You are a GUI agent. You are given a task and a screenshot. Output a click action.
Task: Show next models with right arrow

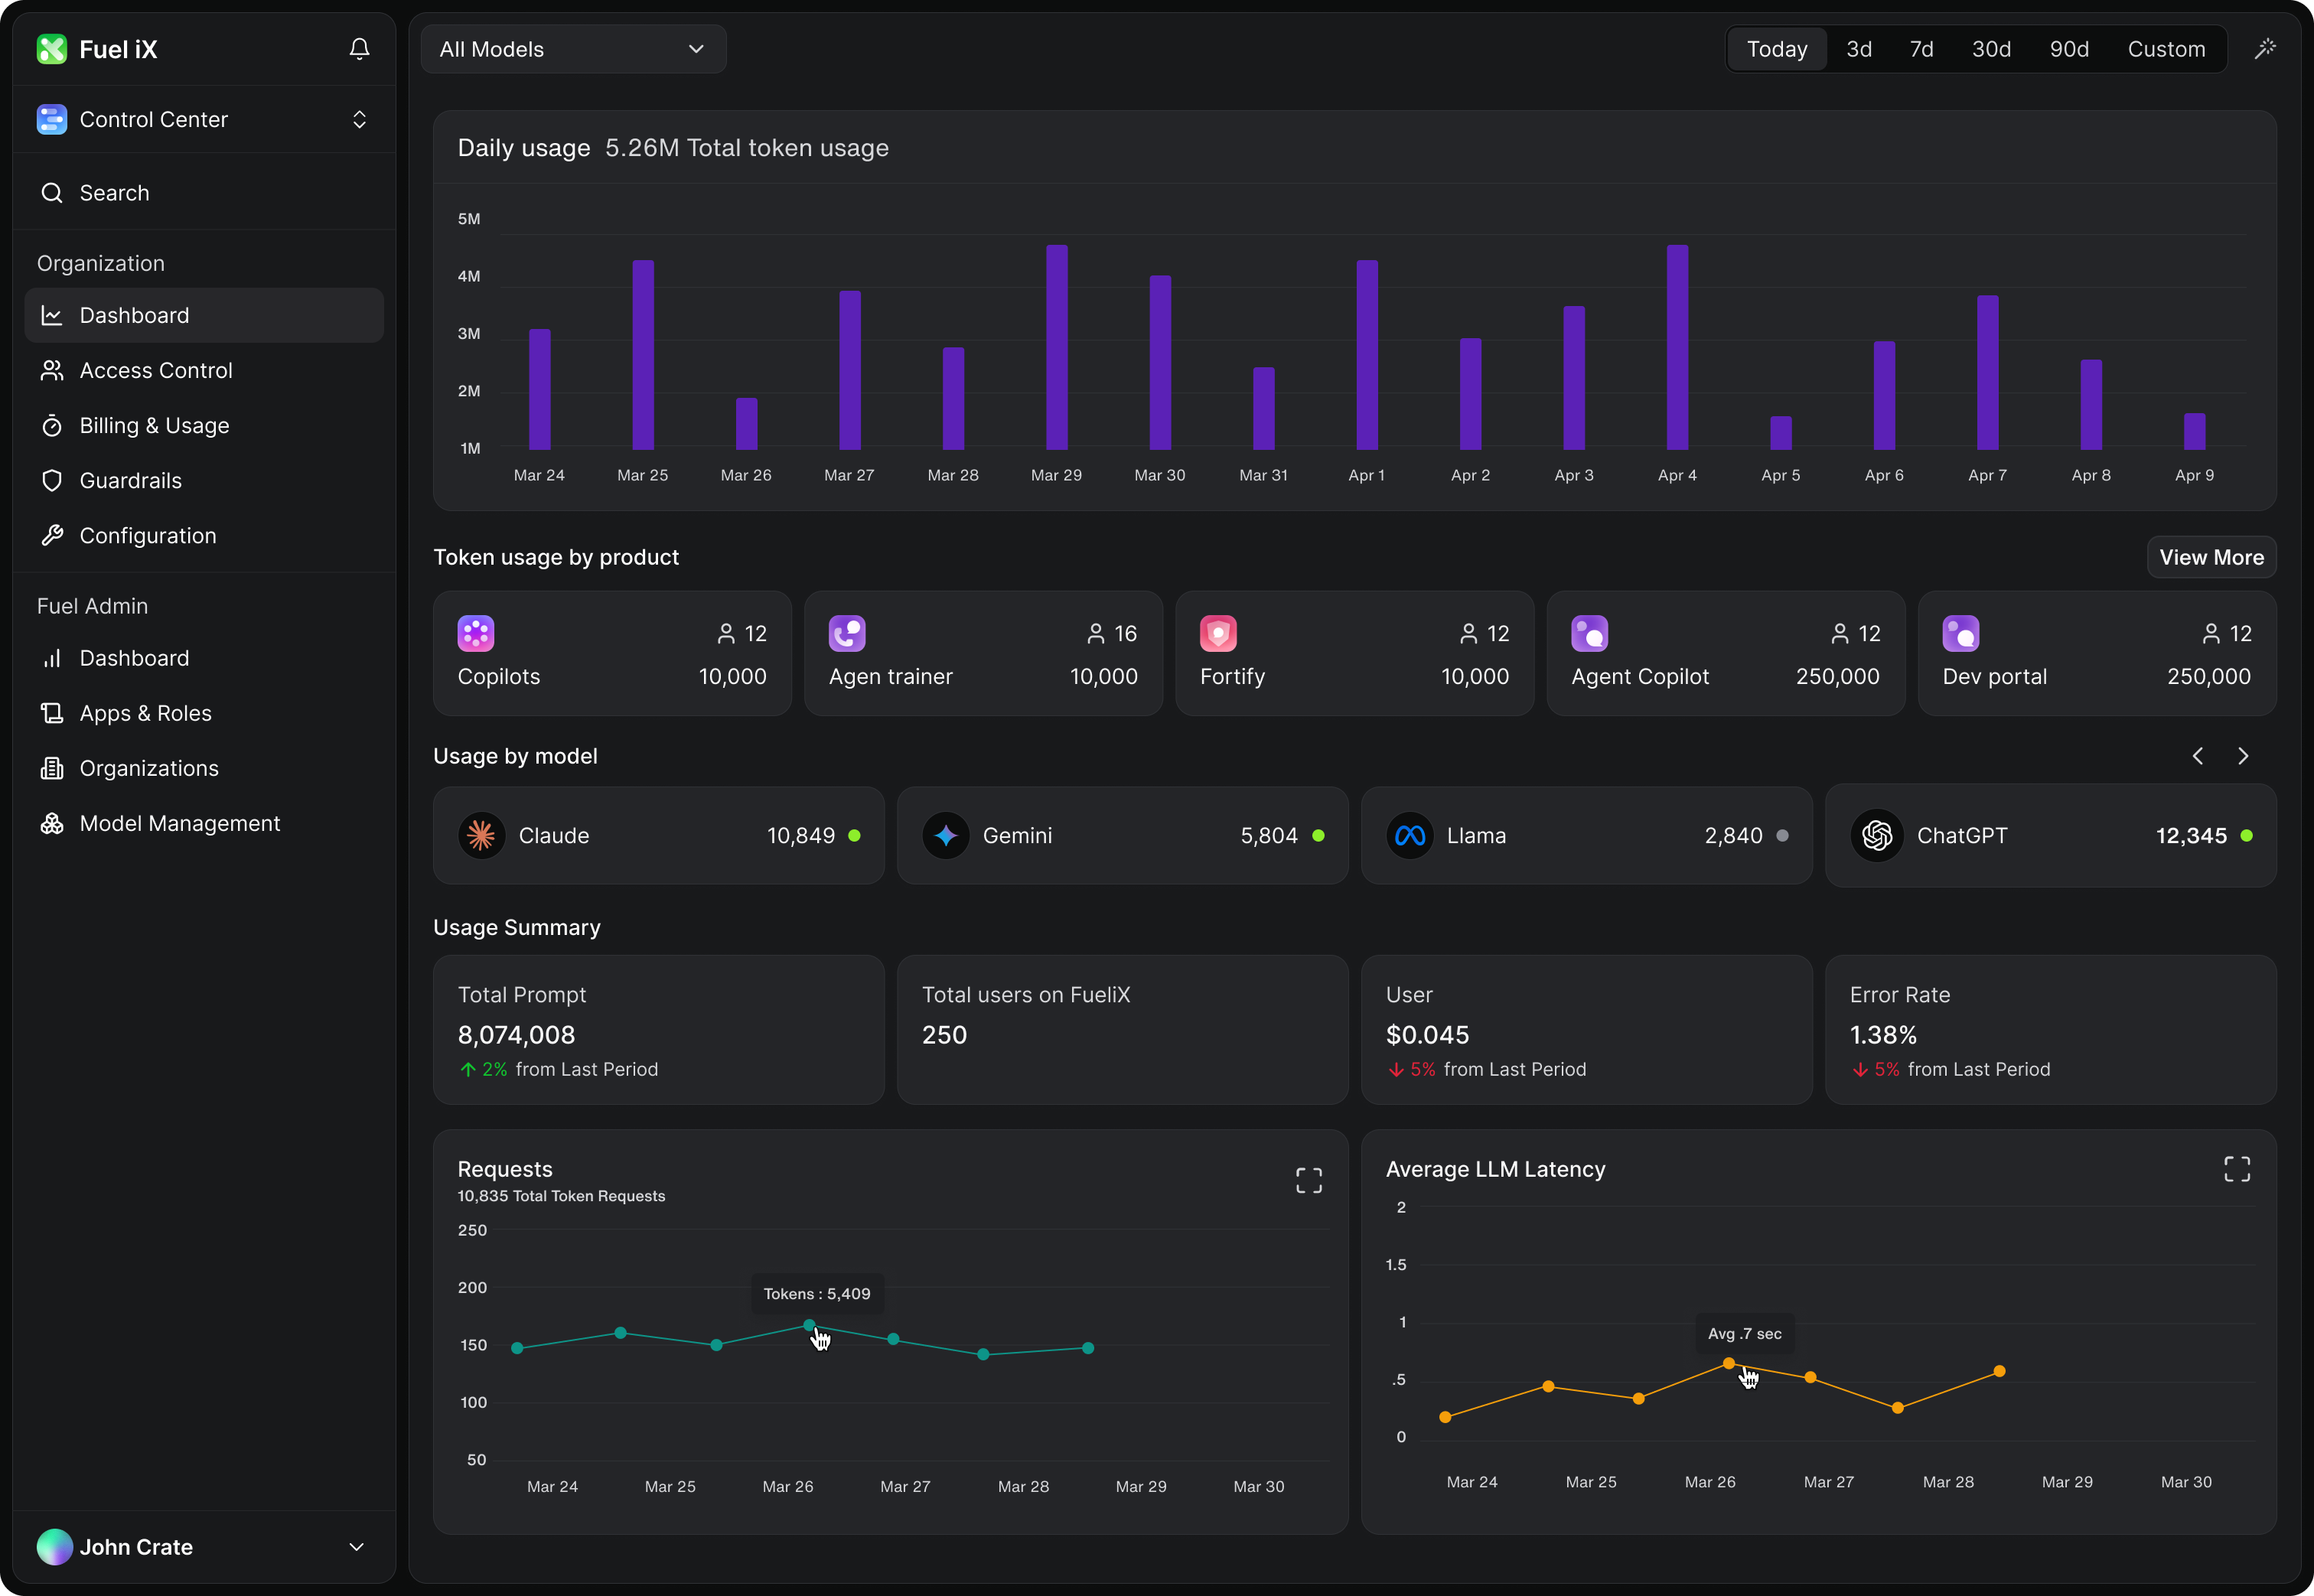[2243, 756]
